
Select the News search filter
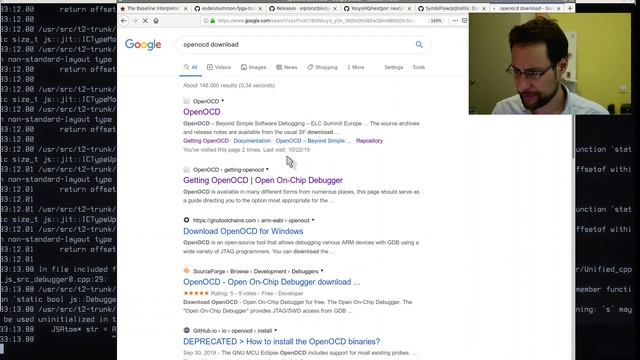(x=287, y=67)
